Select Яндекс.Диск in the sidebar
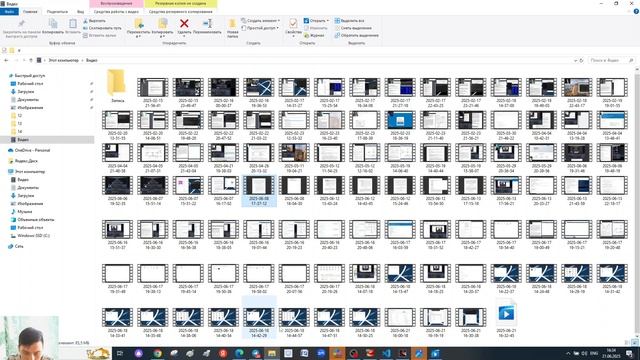The image size is (640, 360). click(26, 161)
